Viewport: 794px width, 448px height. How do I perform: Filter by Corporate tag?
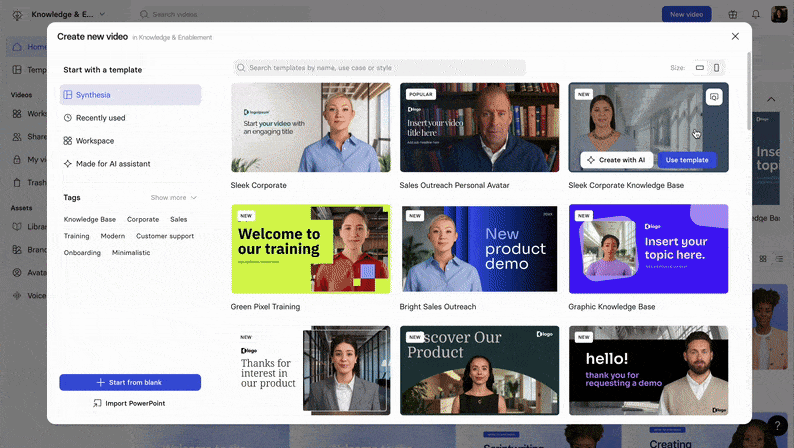[x=143, y=219]
